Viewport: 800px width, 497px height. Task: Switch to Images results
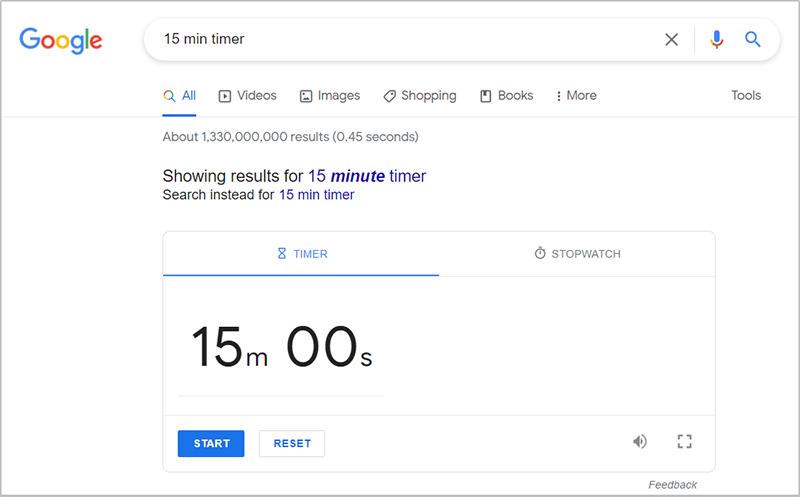point(329,96)
